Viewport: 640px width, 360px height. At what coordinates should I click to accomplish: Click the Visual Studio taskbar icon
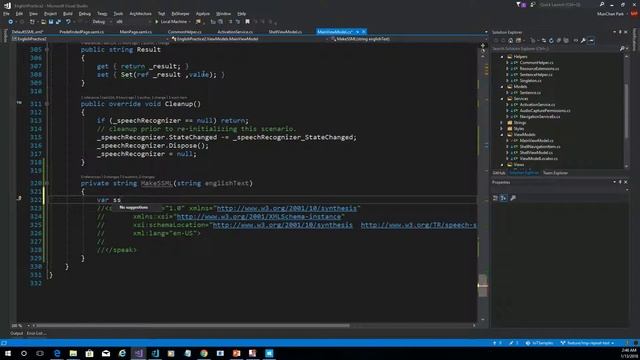point(138,353)
